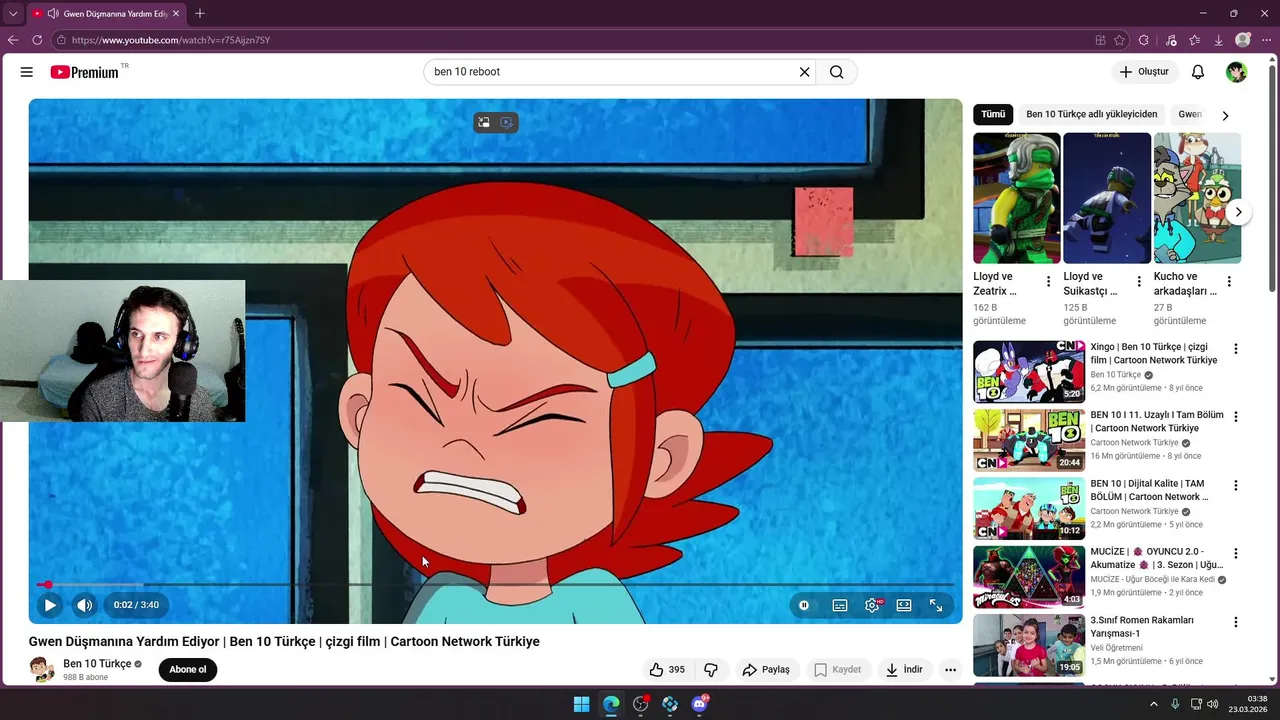Open 'BEN 10 | Dijital Kalite' video title
This screenshot has width=1280, height=720.
pos(1149,490)
